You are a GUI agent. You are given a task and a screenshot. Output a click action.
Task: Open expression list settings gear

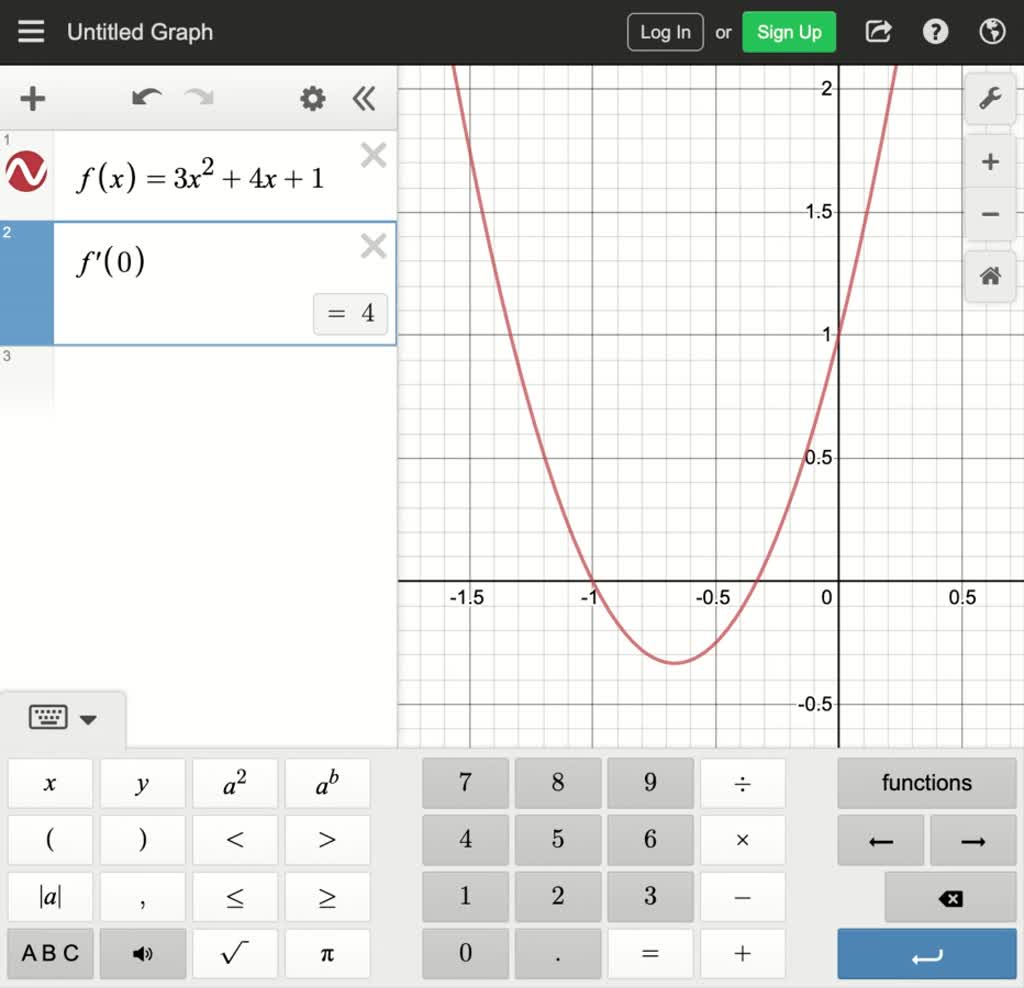[x=311, y=99]
